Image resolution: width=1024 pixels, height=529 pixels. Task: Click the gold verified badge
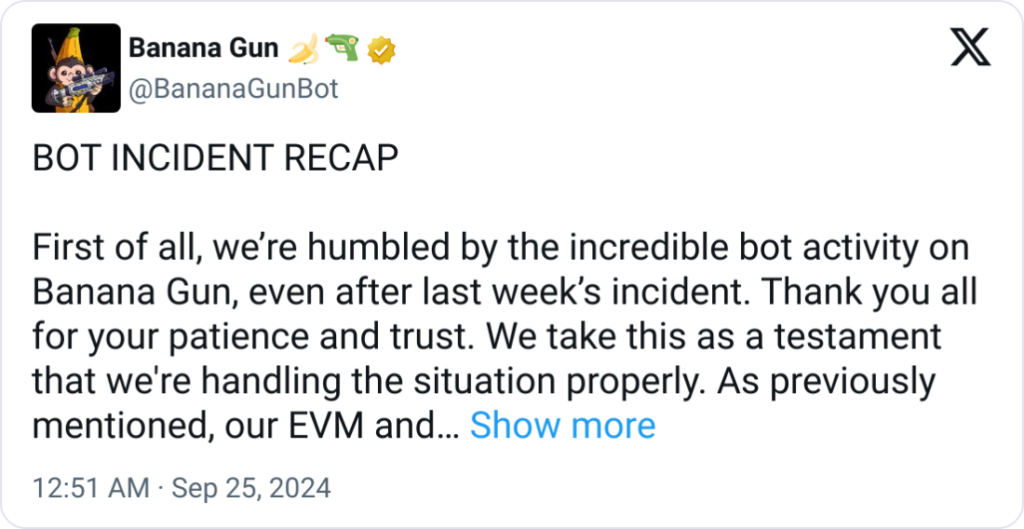pyautogui.click(x=378, y=47)
